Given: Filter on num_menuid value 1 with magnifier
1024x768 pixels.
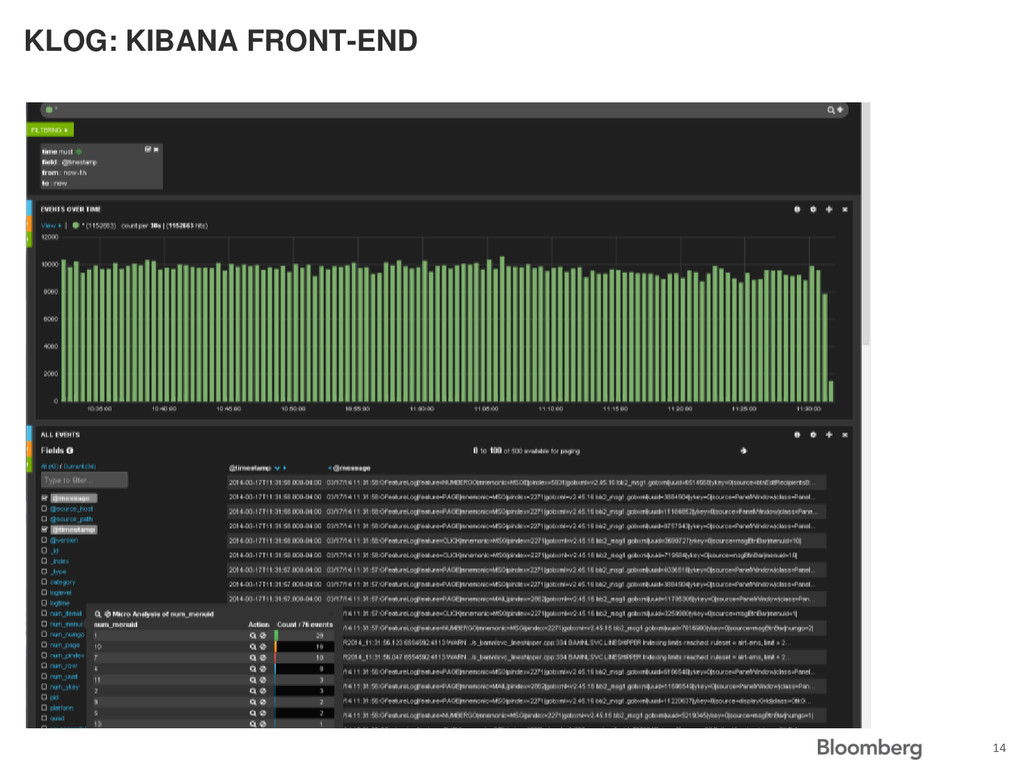Looking at the screenshot, I should 253,635.
